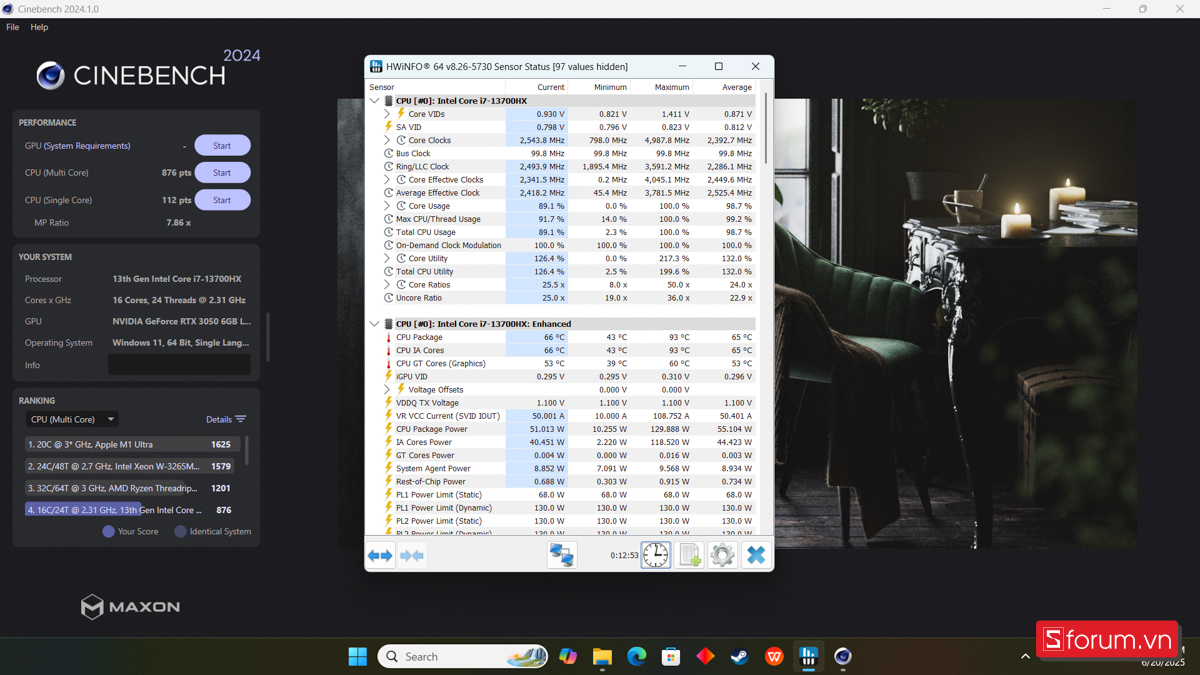The height and width of the screenshot is (675, 1200).
Task: Select Intel Xeon W-3265M ranking row
Action: coord(133,466)
